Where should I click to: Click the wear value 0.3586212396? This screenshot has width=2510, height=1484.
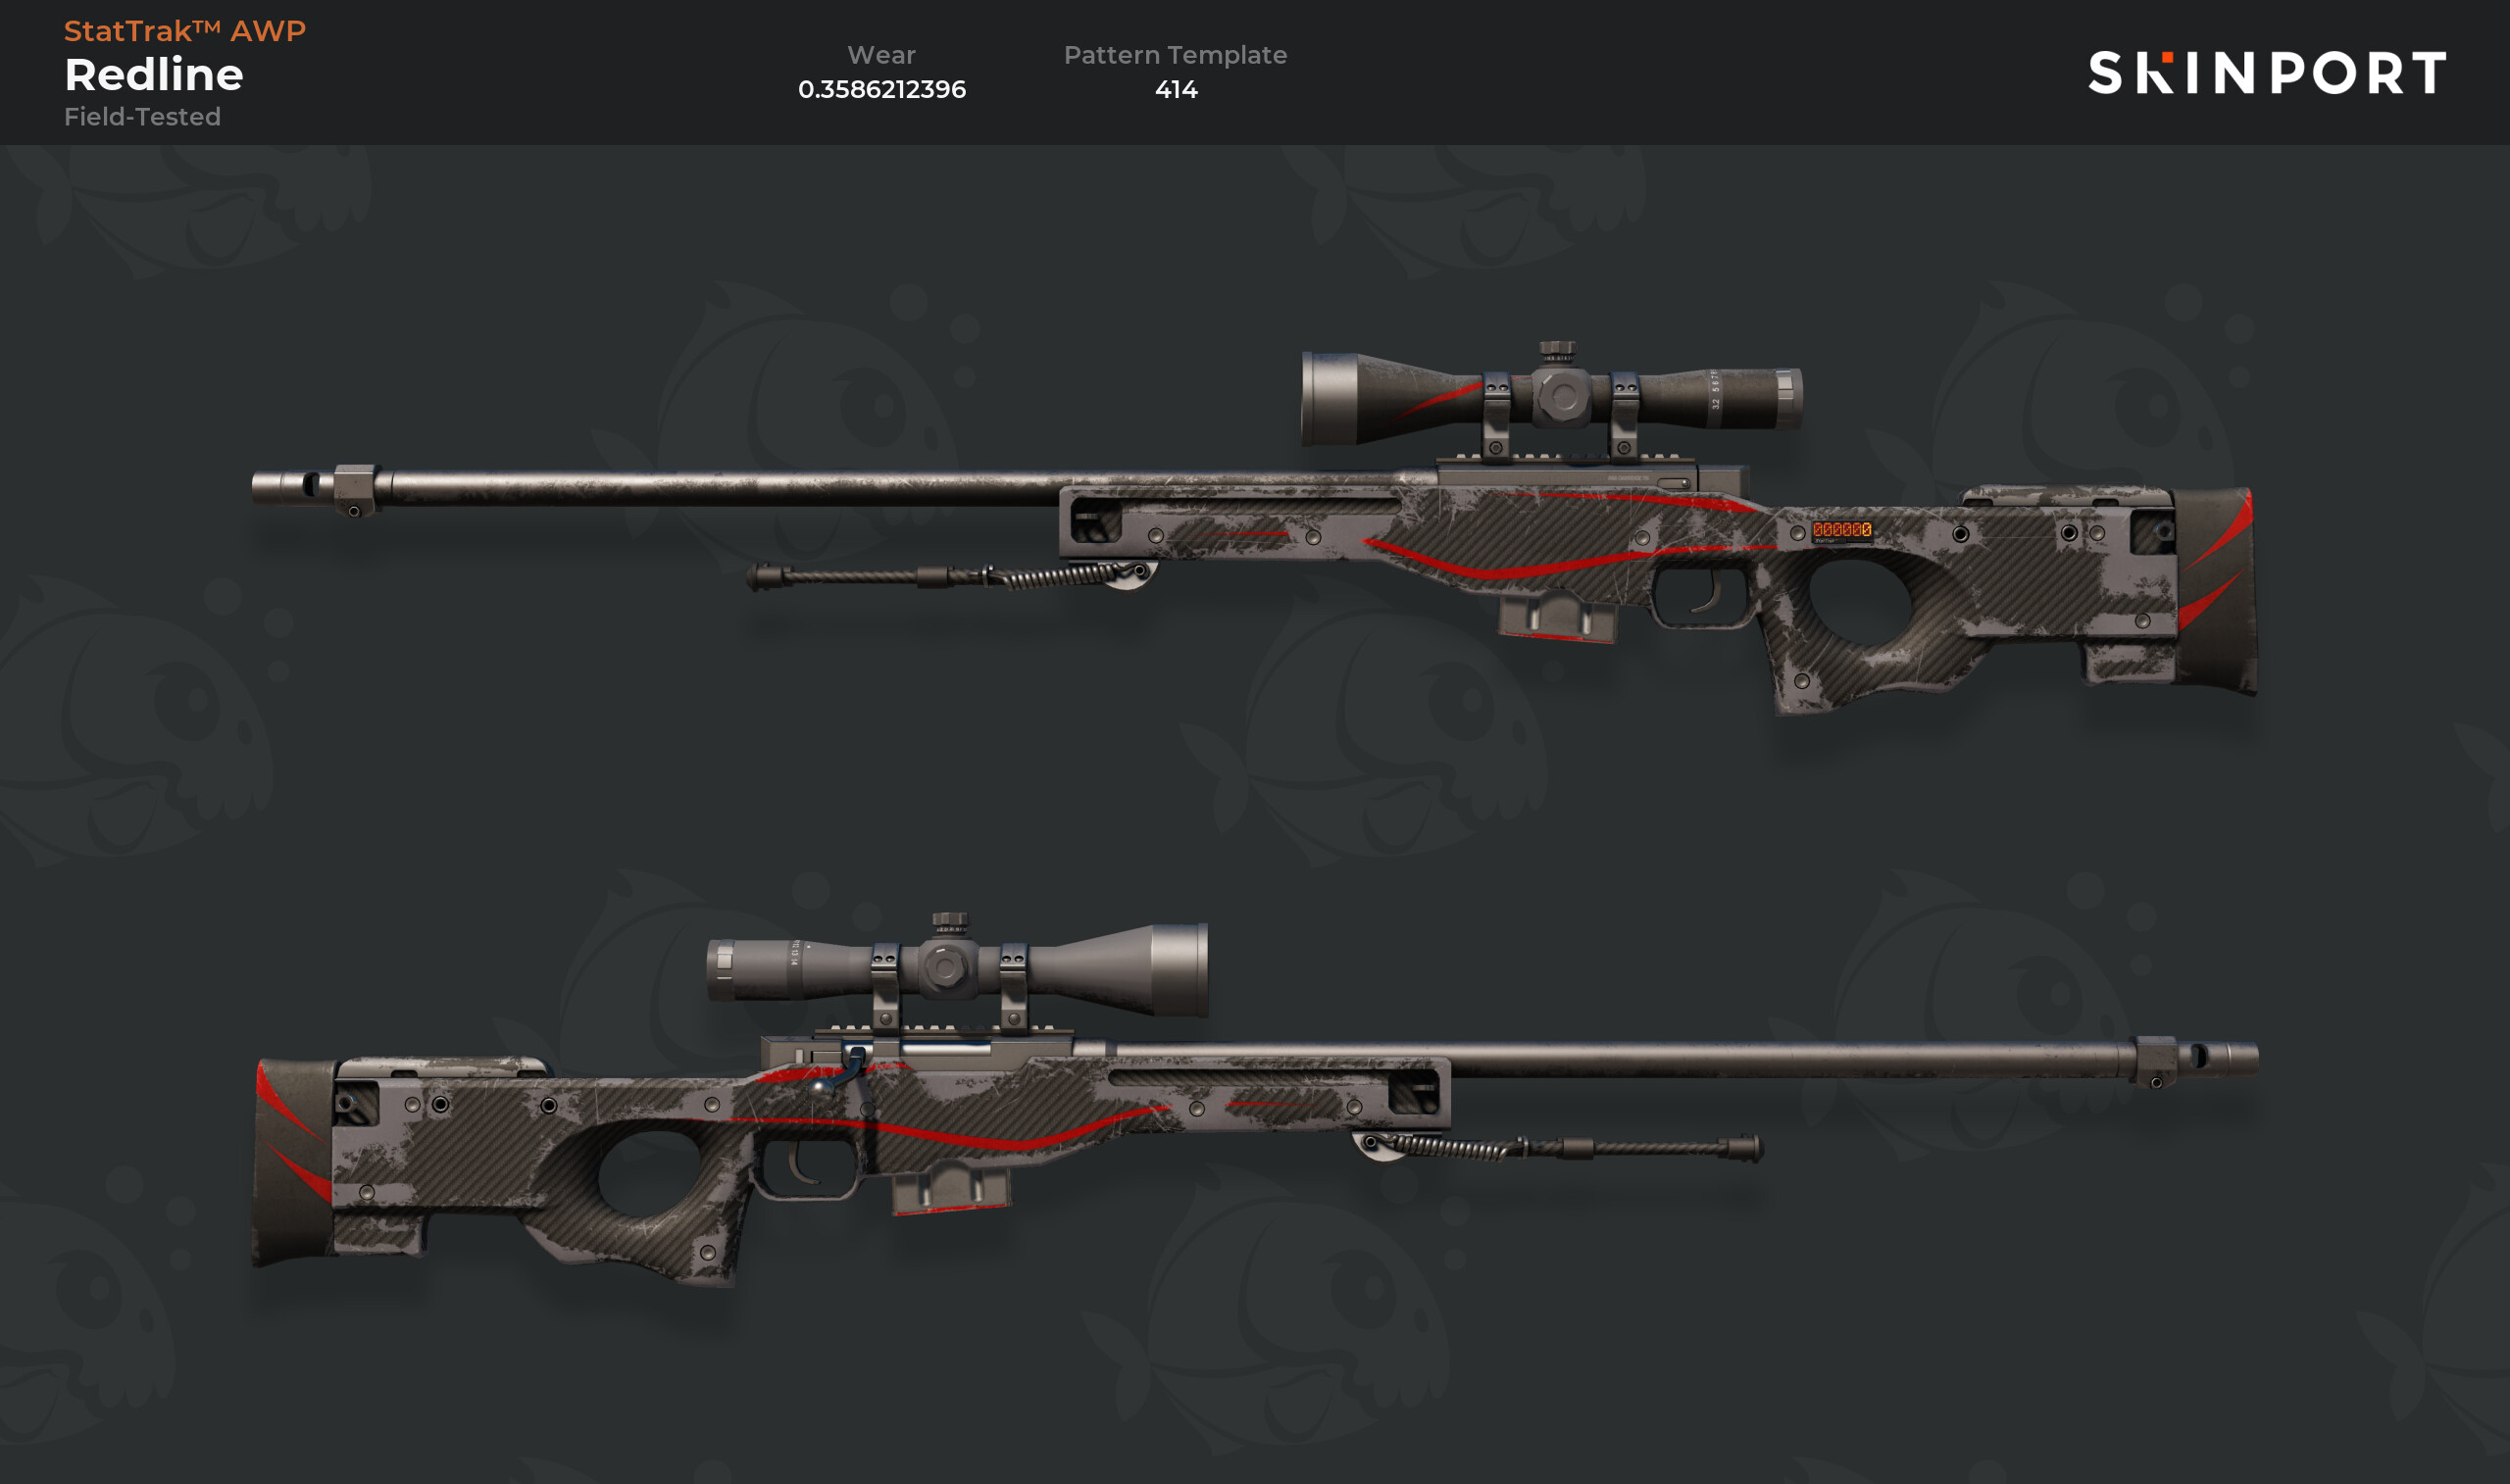pyautogui.click(x=882, y=89)
